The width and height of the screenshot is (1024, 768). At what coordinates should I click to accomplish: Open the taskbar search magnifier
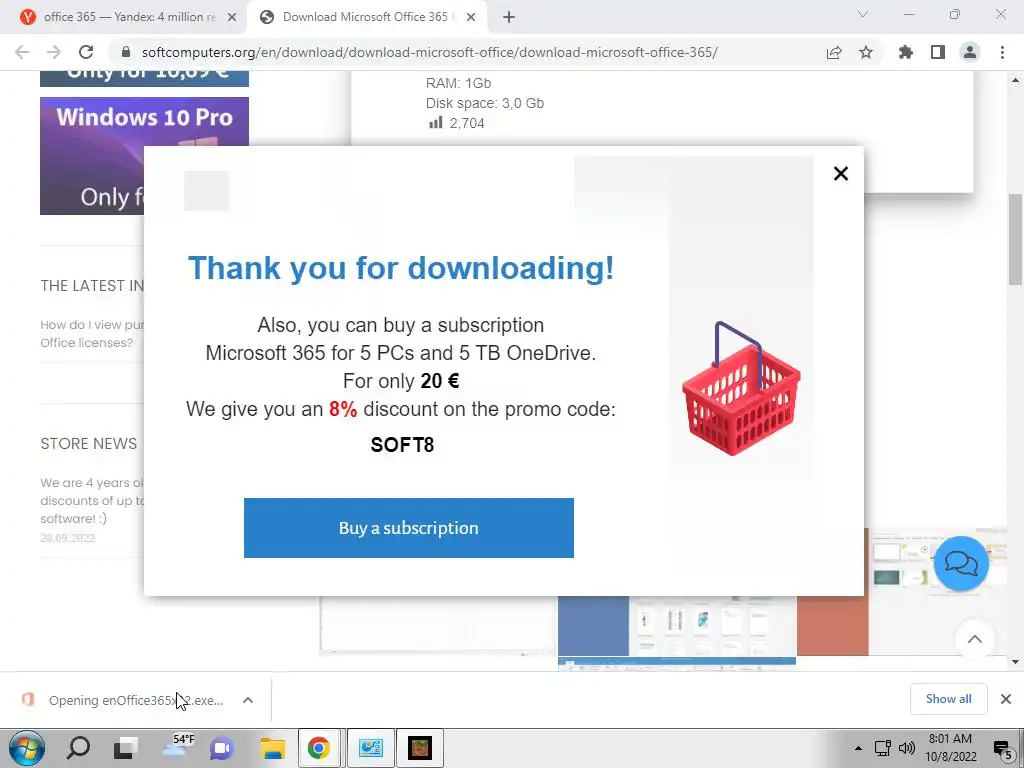click(x=78, y=748)
